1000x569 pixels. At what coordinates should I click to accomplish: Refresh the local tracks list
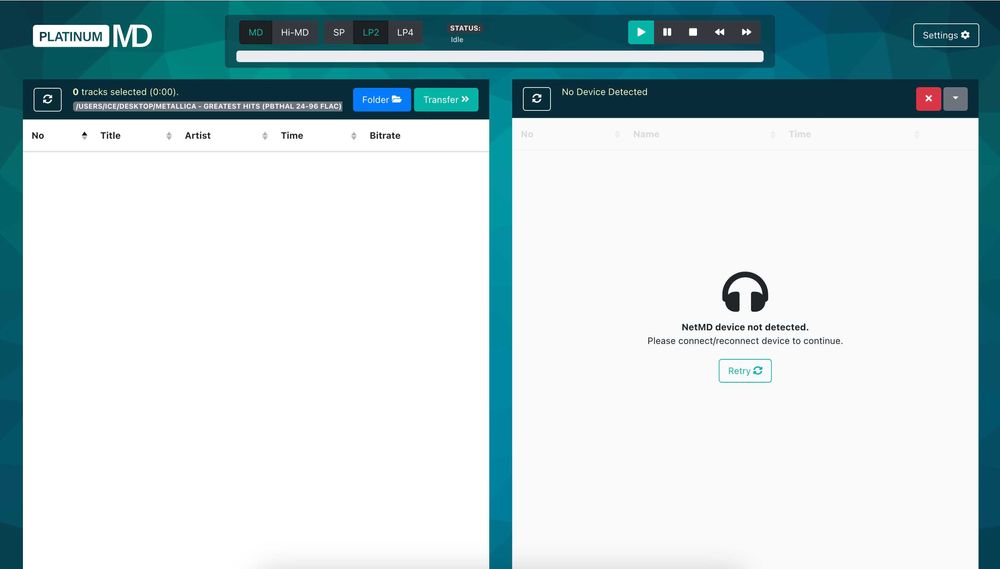[x=48, y=100]
